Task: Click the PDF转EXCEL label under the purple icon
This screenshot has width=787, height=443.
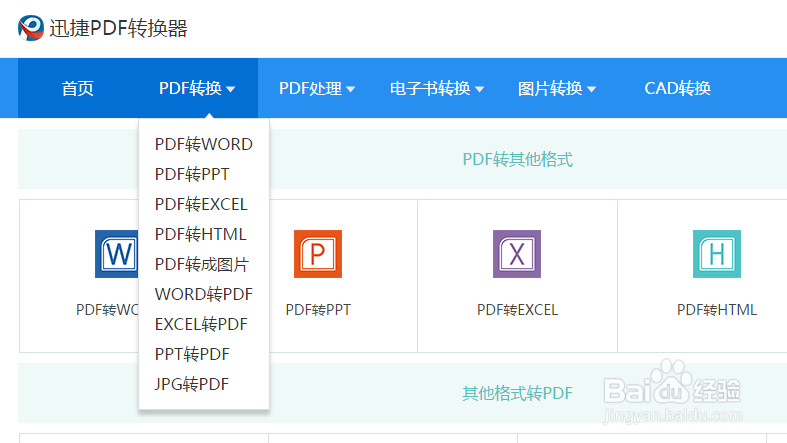Action: pyautogui.click(x=517, y=310)
